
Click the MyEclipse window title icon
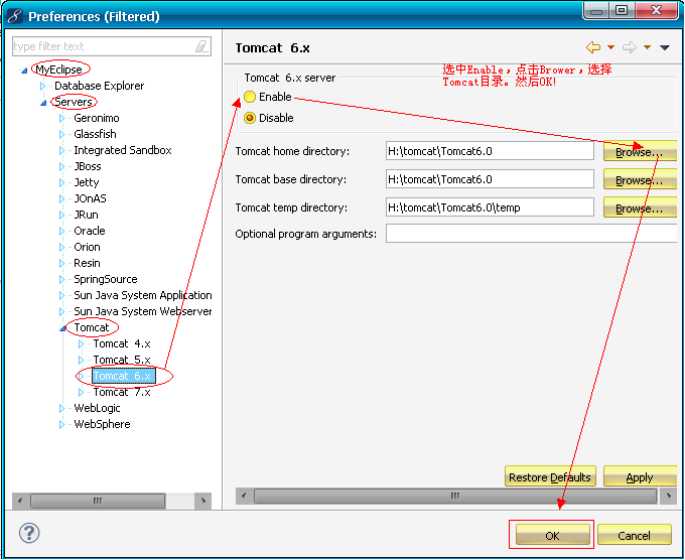pos(15,16)
